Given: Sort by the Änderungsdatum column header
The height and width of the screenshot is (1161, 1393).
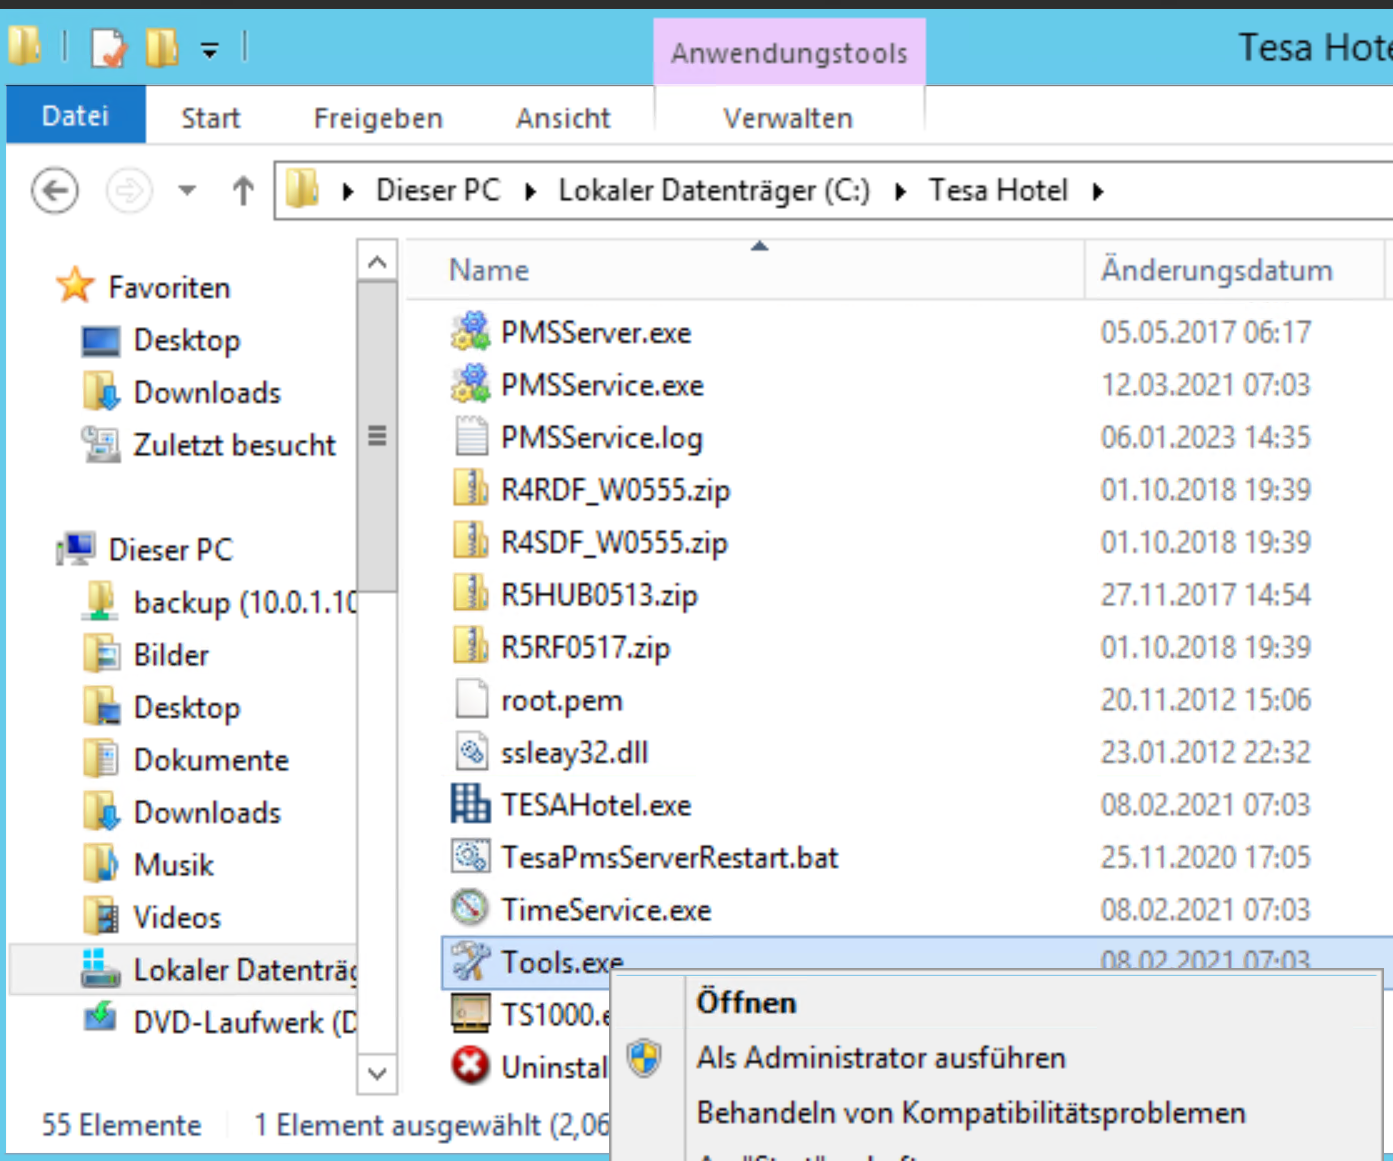Looking at the screenshot, I should point(1234,270).
